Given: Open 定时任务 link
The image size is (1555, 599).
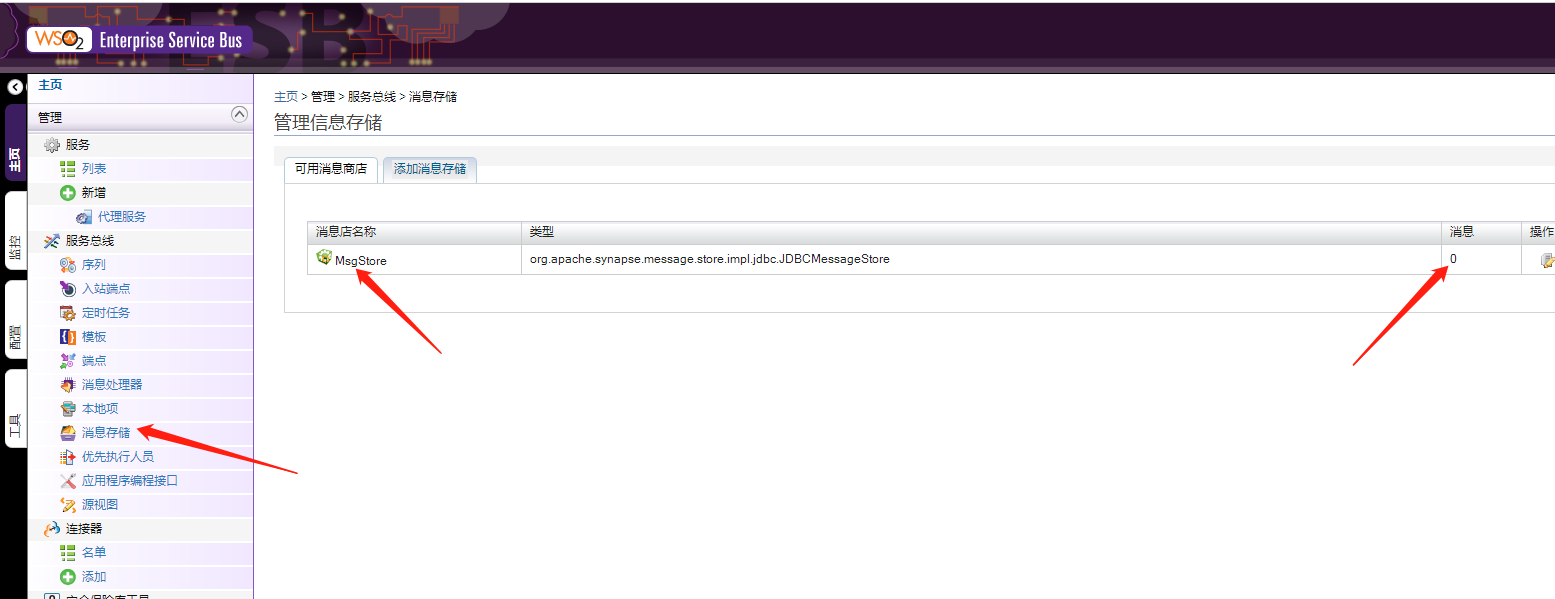Looking at the screenshot, I should click(x=106, y=313).
